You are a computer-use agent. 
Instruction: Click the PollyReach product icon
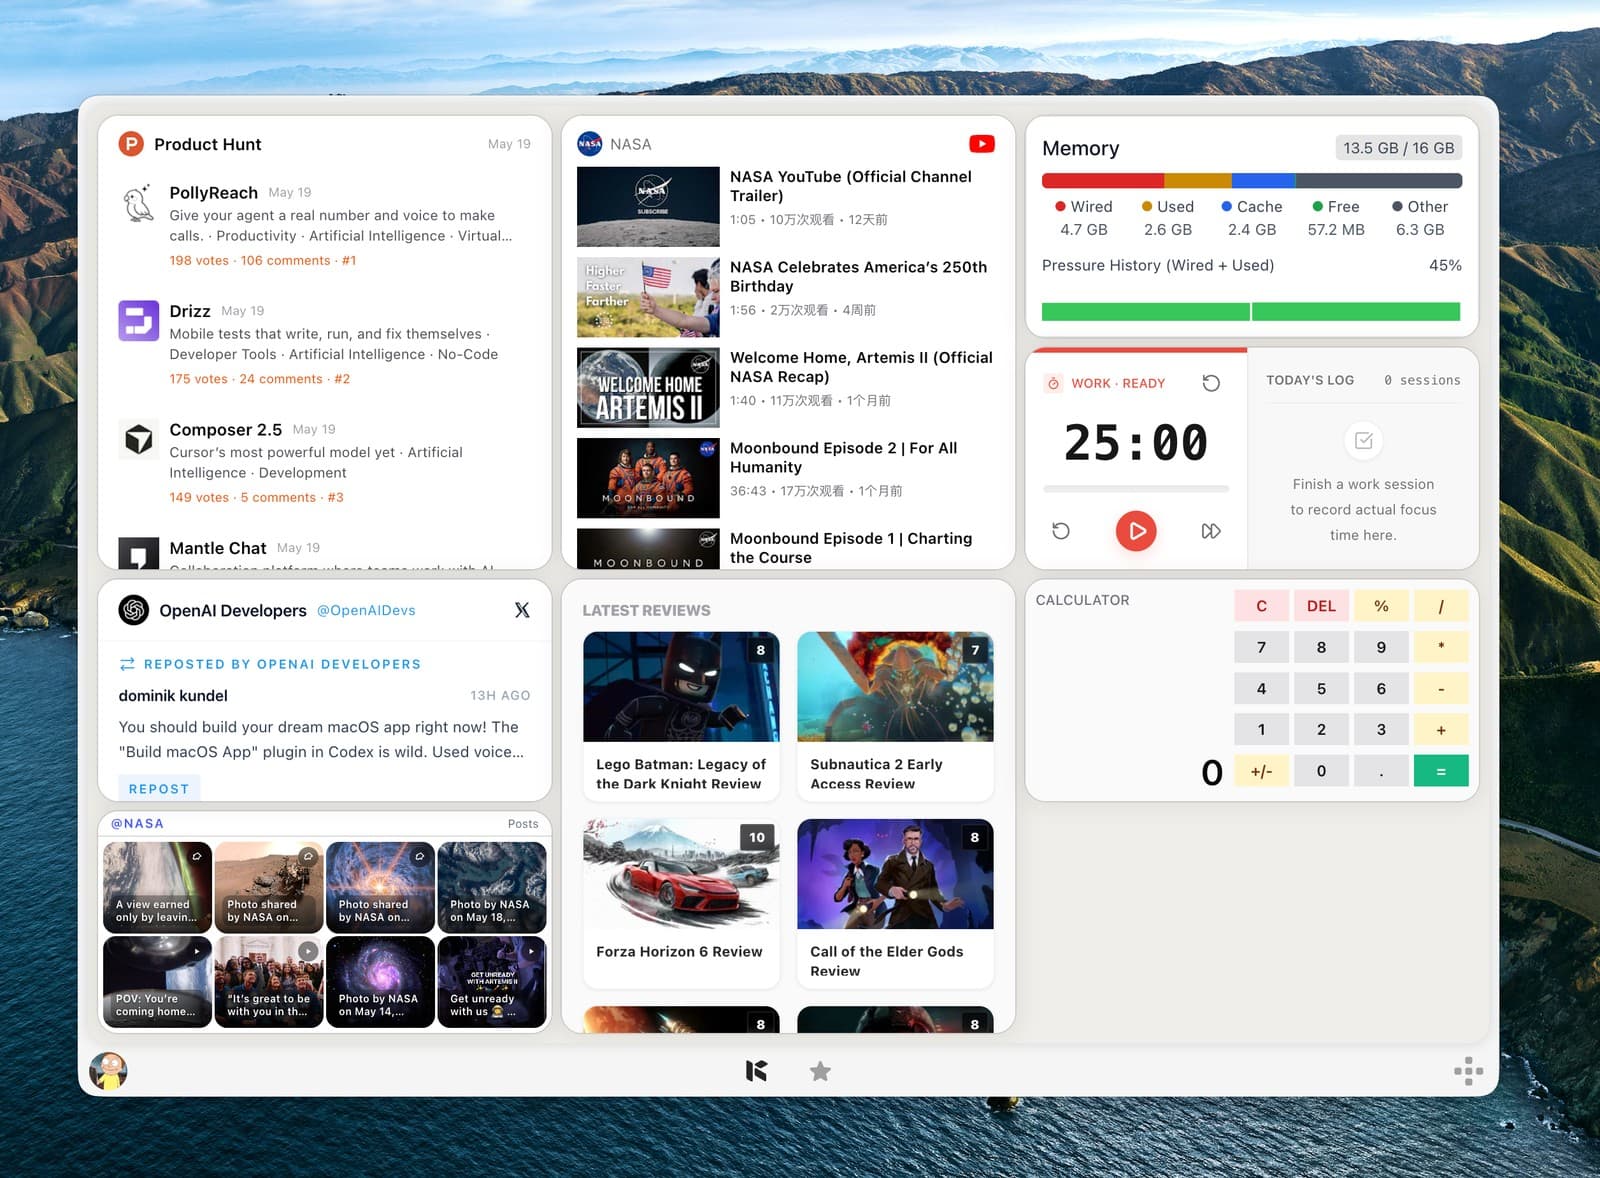[x=138, y=202]
